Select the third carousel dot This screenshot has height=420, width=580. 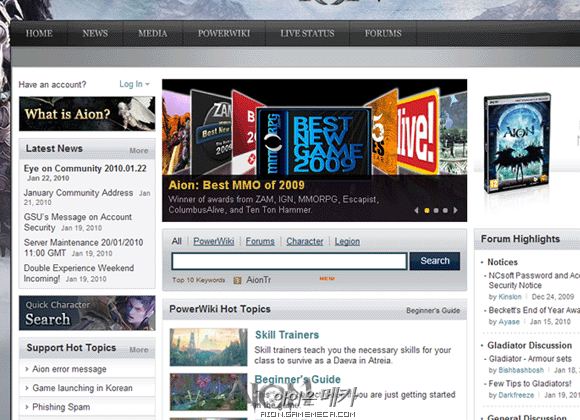tap(445, 210)
